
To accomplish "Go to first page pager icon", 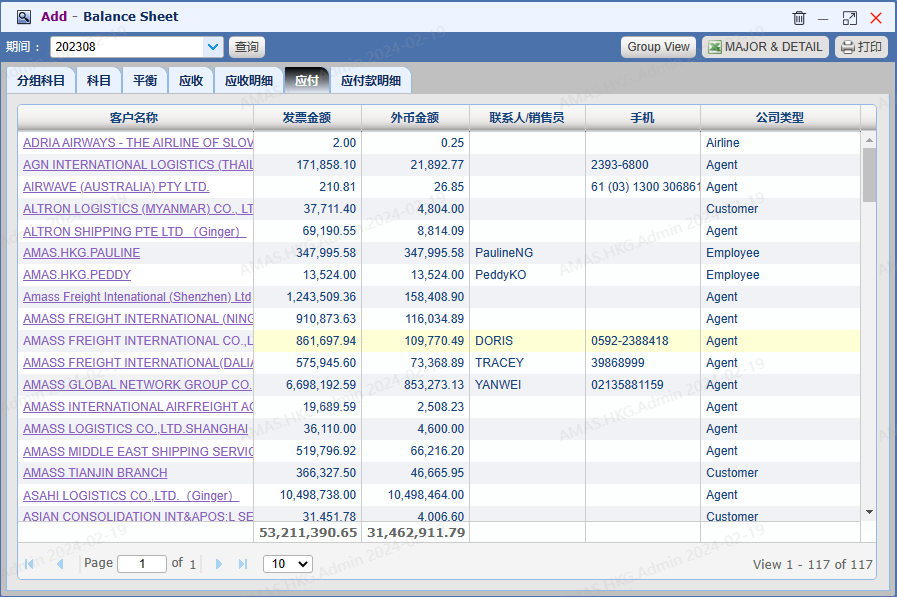I will pyautogui.click(x=29, y=564).
